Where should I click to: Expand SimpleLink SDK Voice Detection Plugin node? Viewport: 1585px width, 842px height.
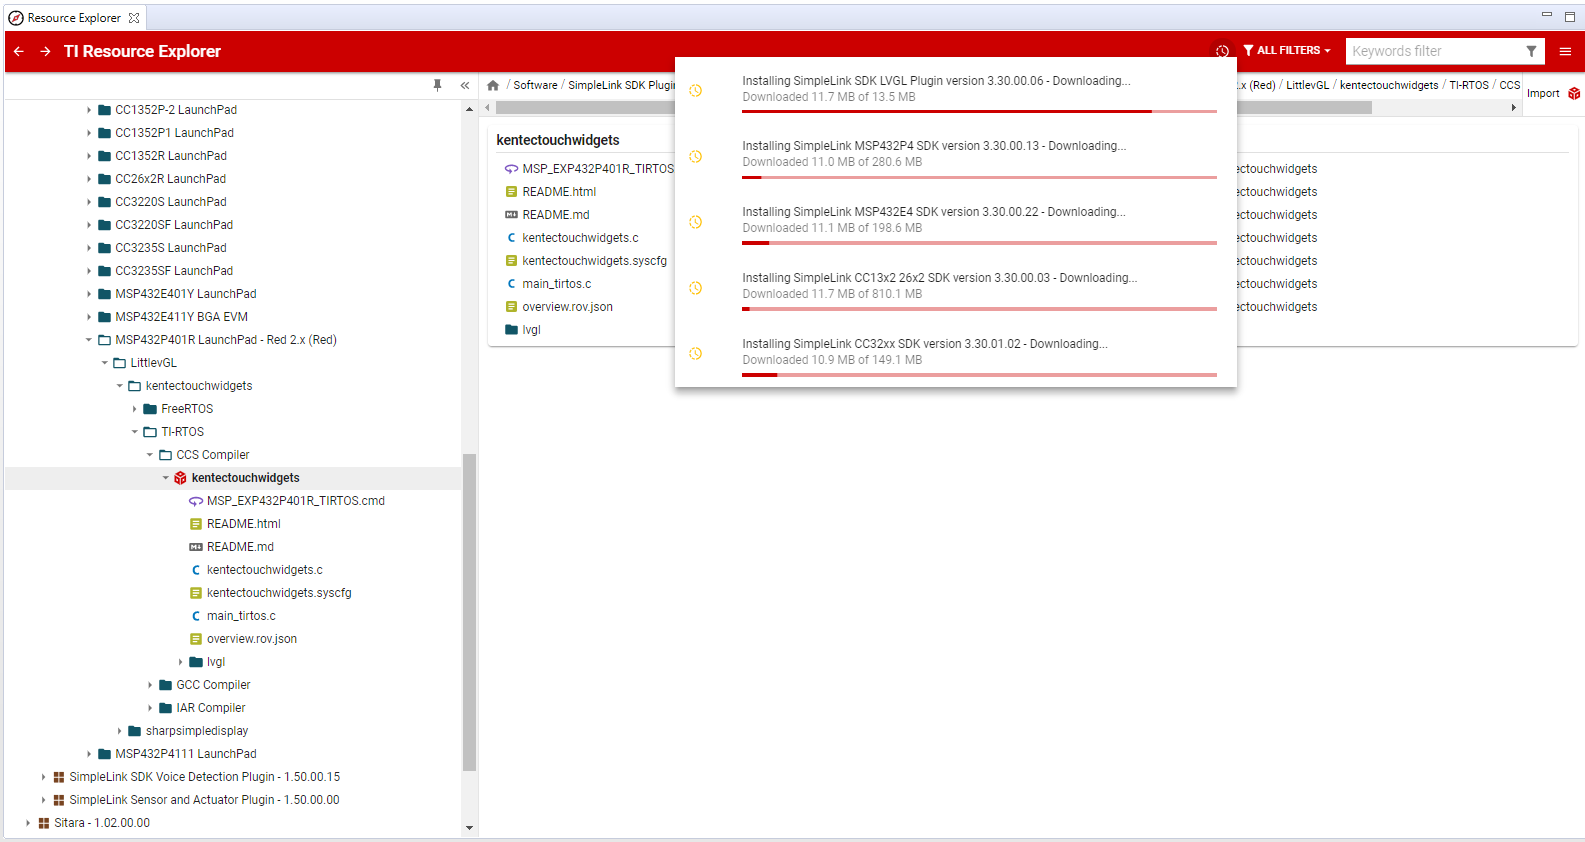(x=43, y=777)
